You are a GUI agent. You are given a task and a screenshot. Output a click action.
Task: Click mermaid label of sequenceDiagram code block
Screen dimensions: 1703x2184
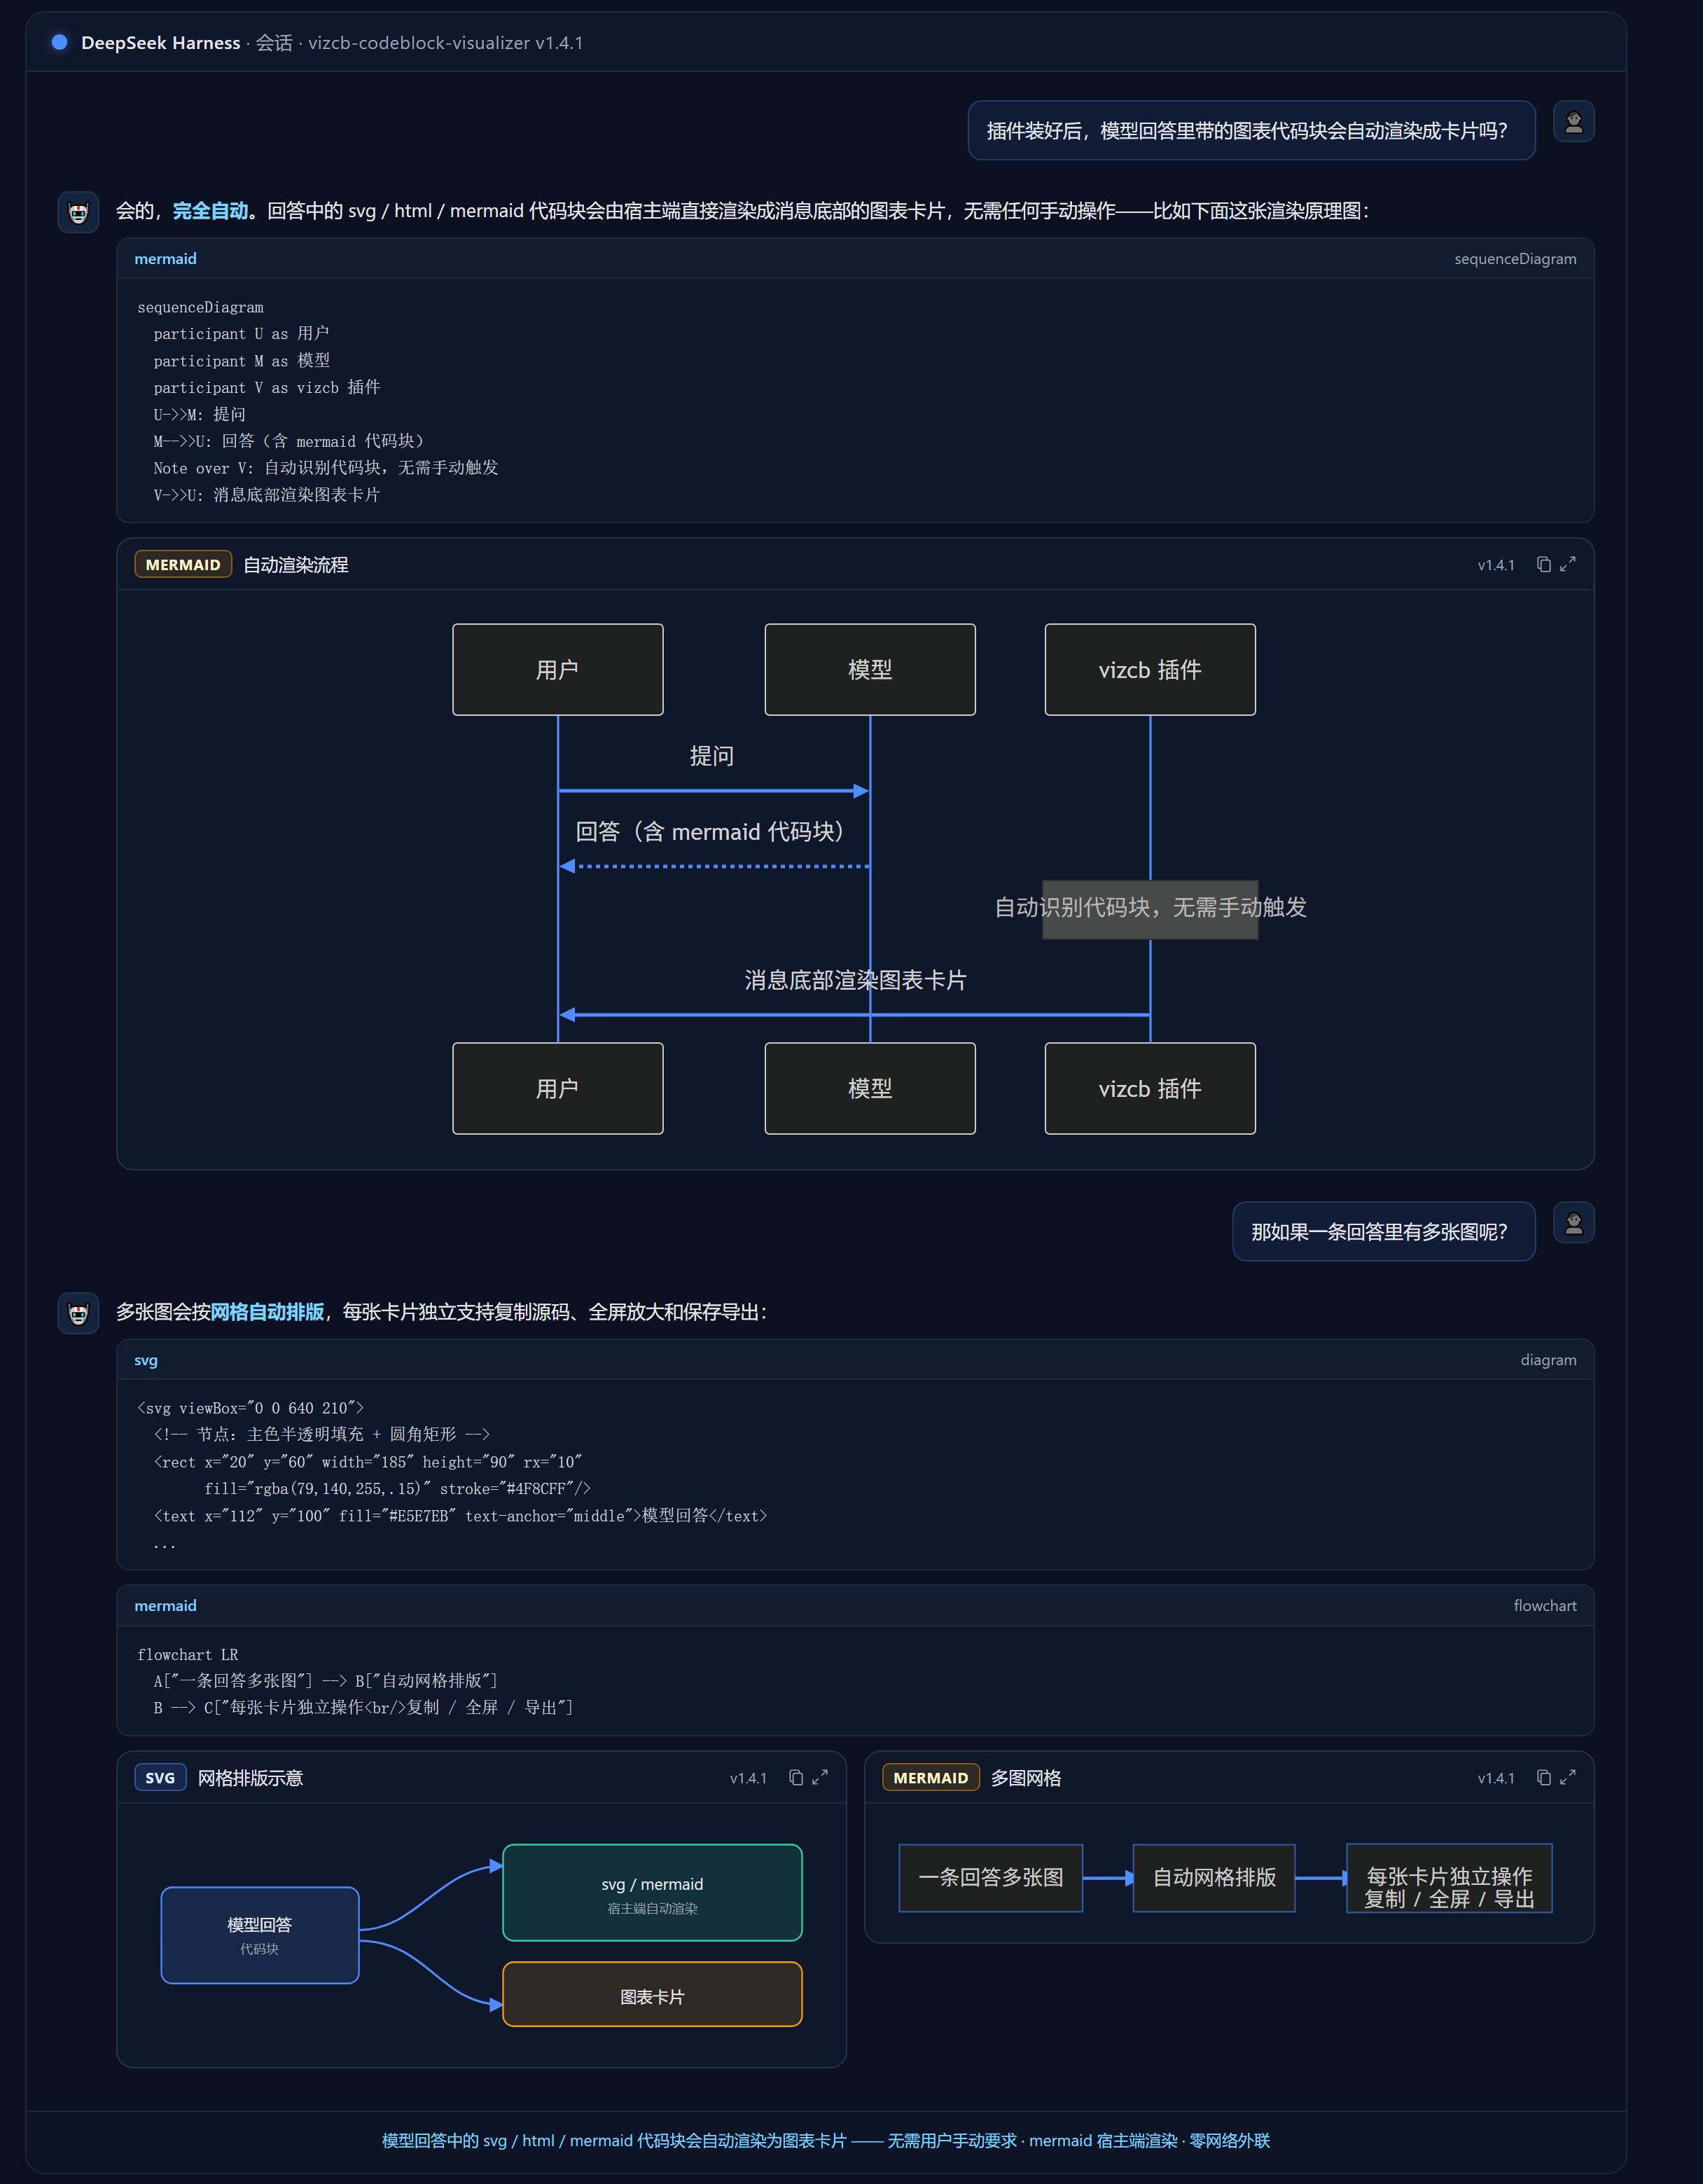(x=165, y=259)
